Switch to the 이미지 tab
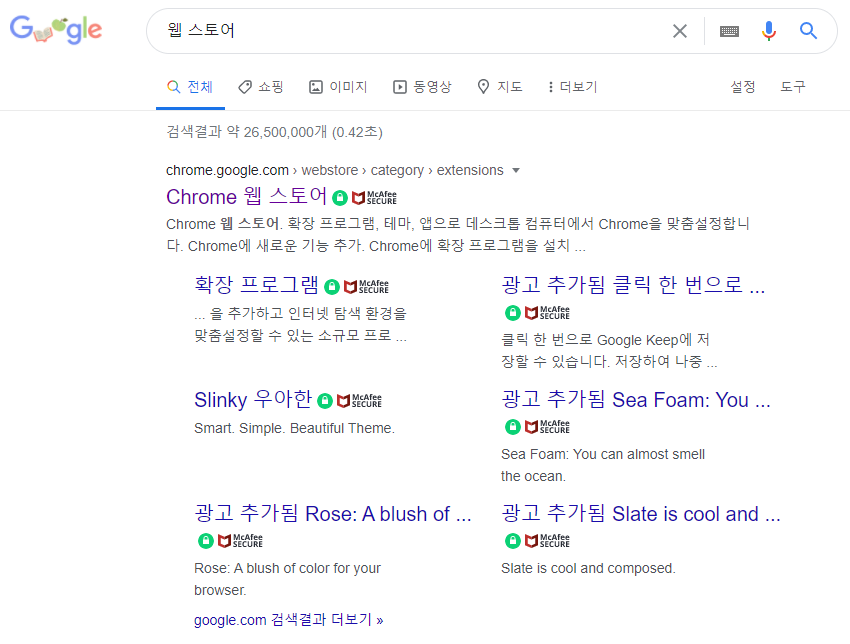850x644 pixels. [x=338, y=87]
